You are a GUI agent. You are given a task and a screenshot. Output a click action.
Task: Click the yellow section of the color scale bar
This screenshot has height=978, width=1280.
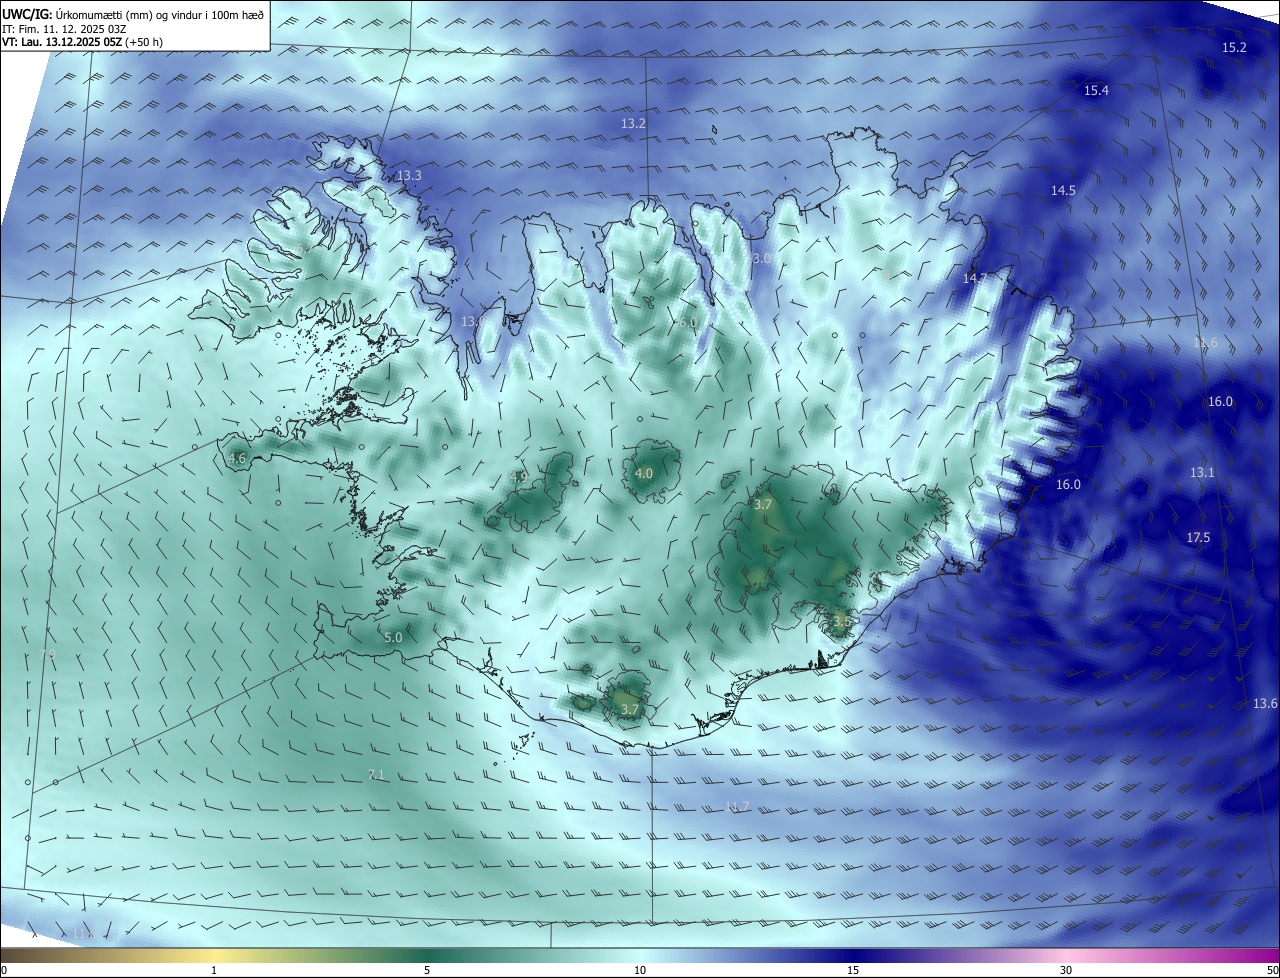pyautogui.click(x=214, y=955)
